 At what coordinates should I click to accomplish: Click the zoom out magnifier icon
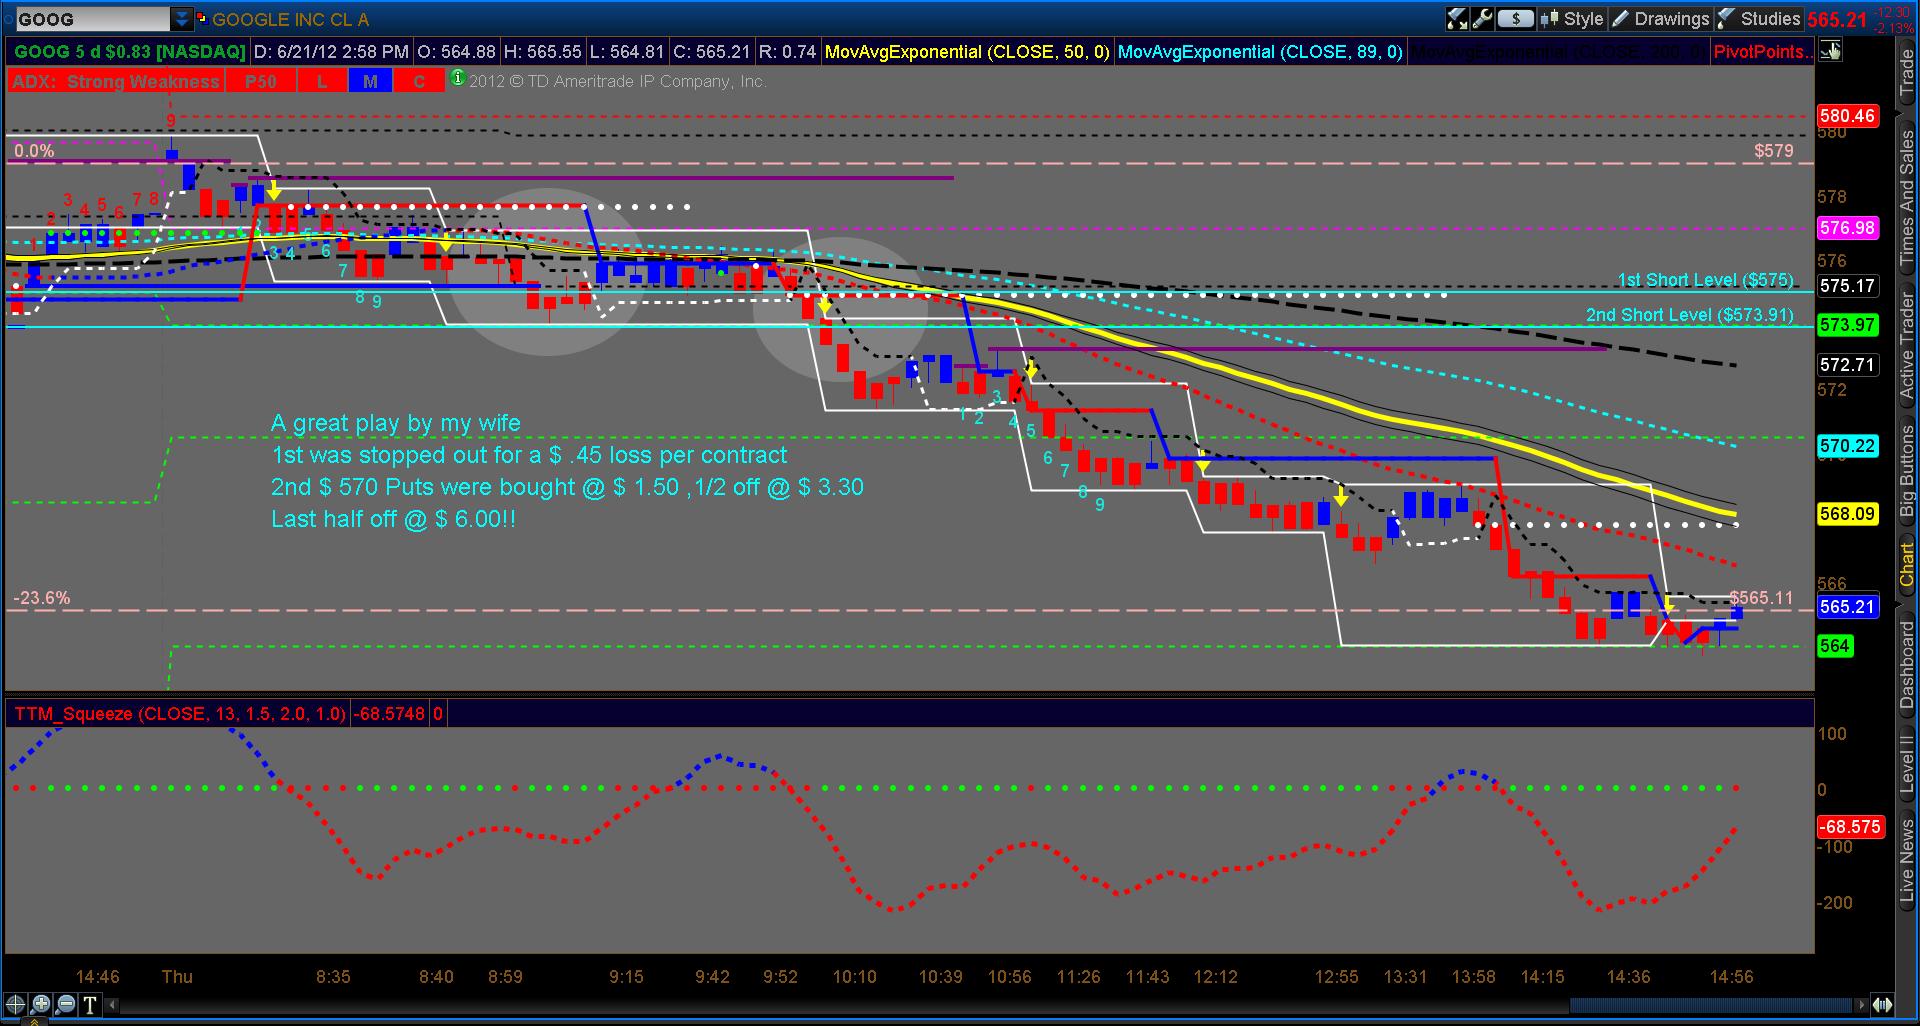click(x=65, y=1005)
